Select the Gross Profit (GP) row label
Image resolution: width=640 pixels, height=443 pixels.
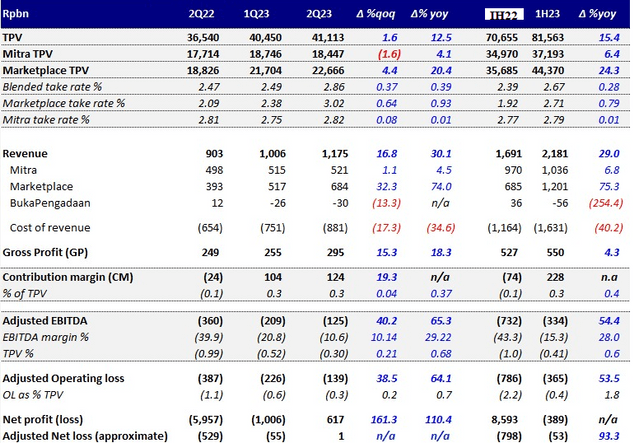[x=53, y=252]
